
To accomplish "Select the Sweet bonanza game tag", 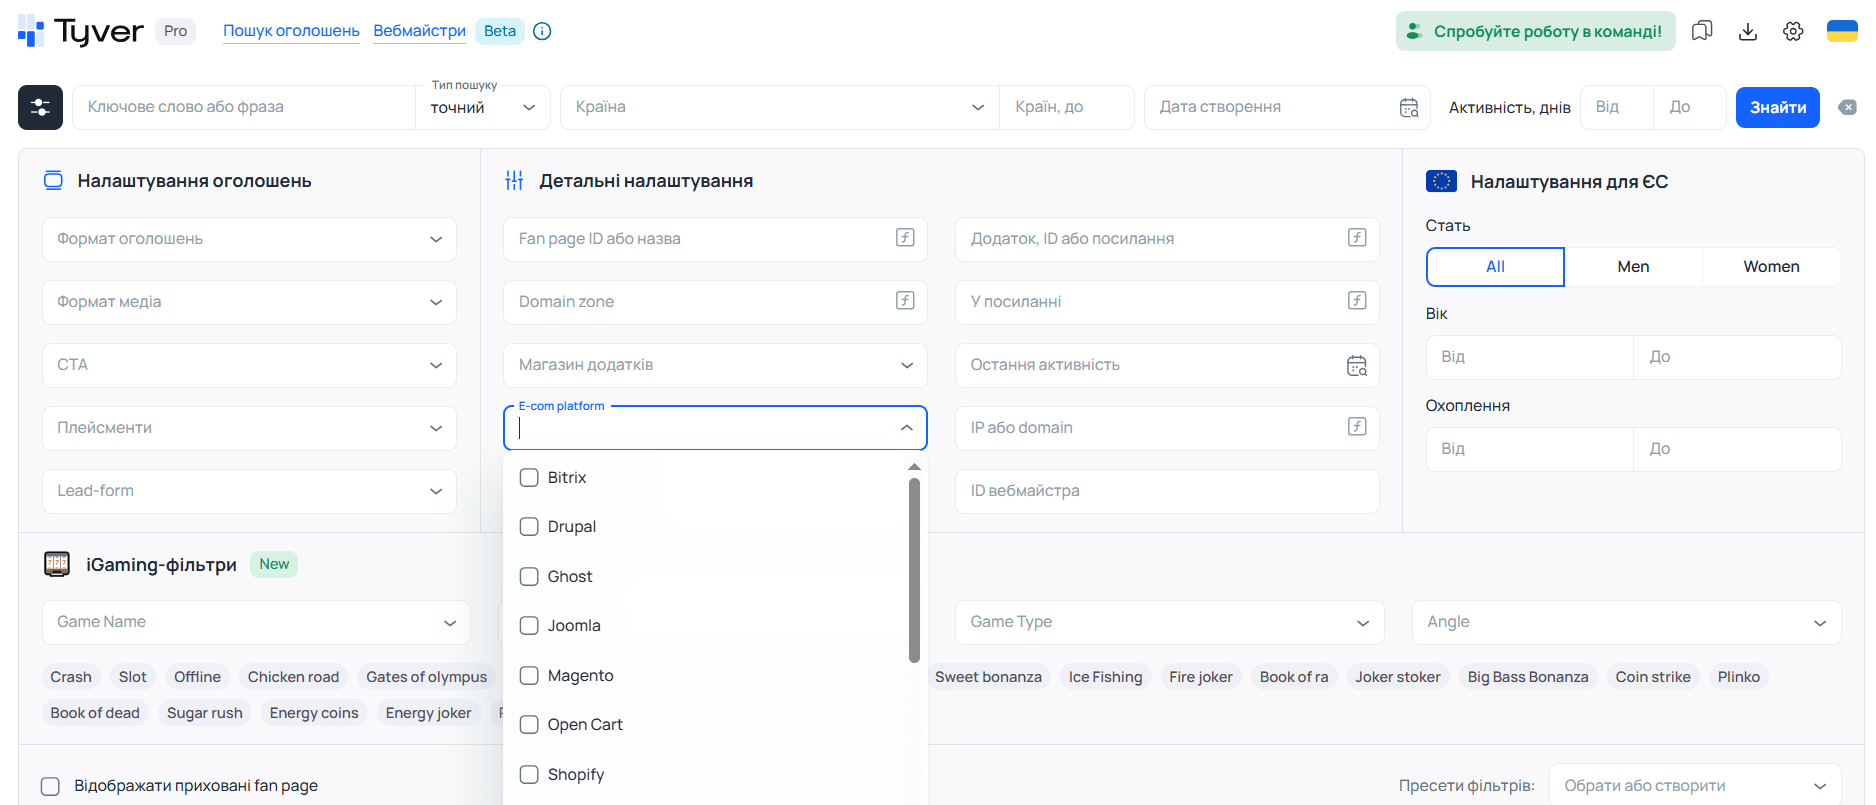I will click(988, 677).
